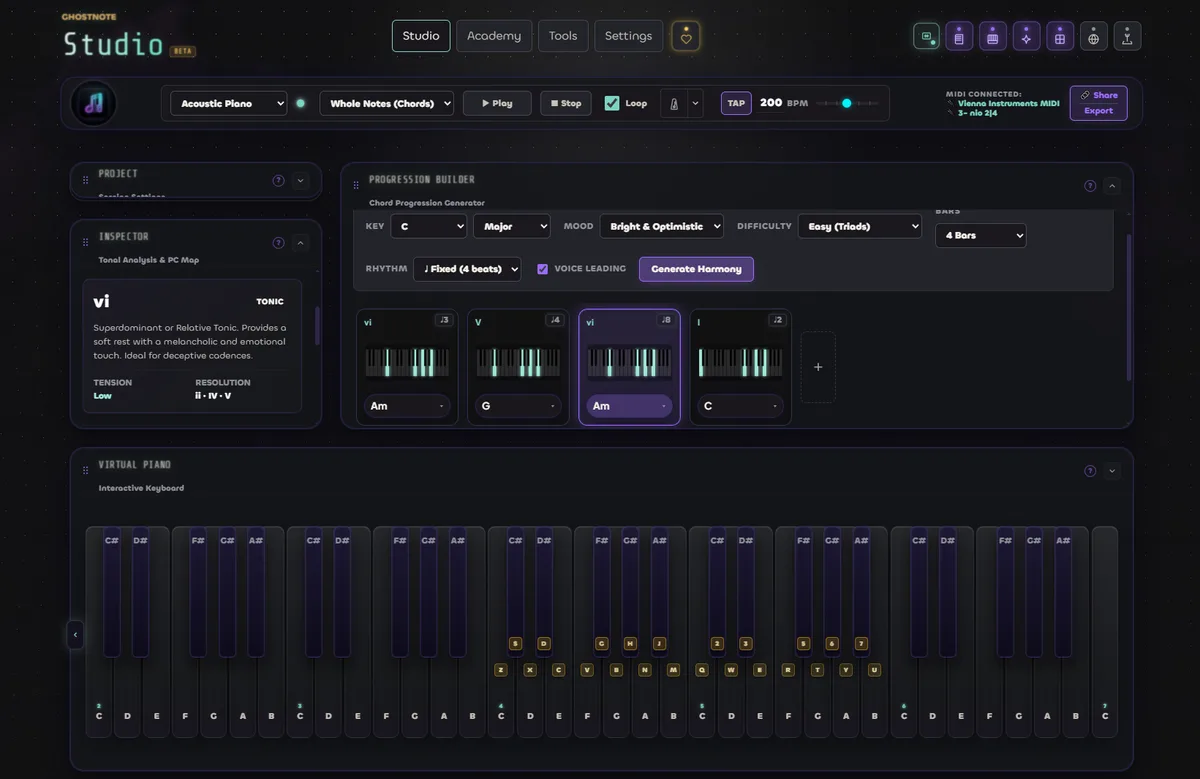Open the metronome options dropdown arrow
Image resolution: width=1200 pixels, height=779 pixels.
(x=695, y=103)
